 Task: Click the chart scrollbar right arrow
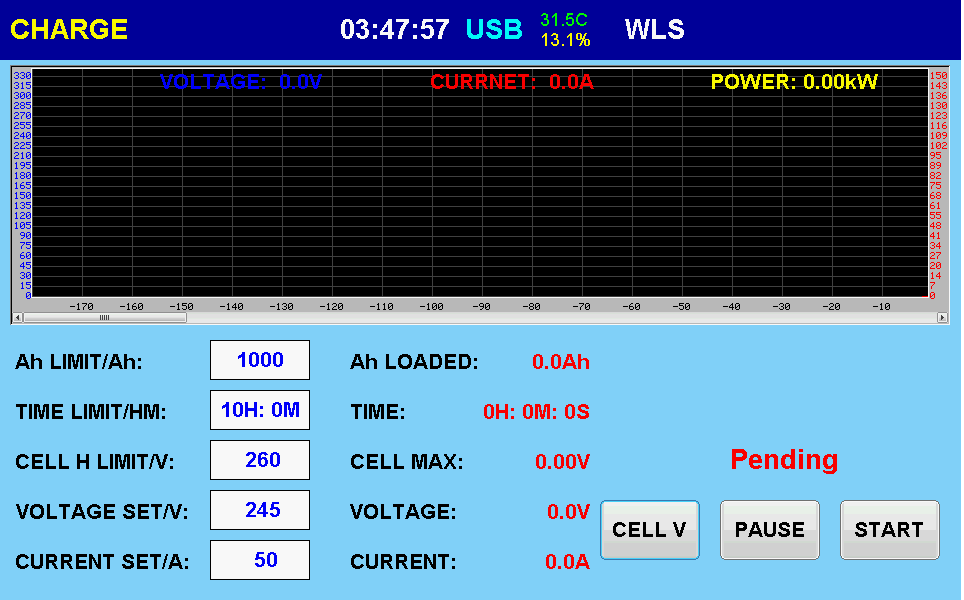[942, 318]
